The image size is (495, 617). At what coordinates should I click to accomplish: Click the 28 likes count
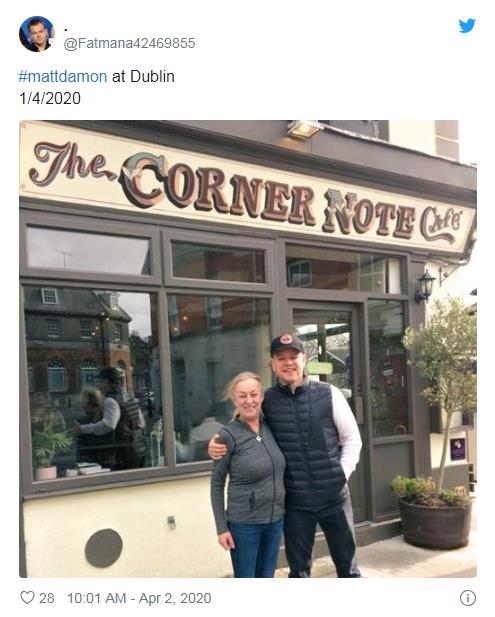[x=47, y=598]
